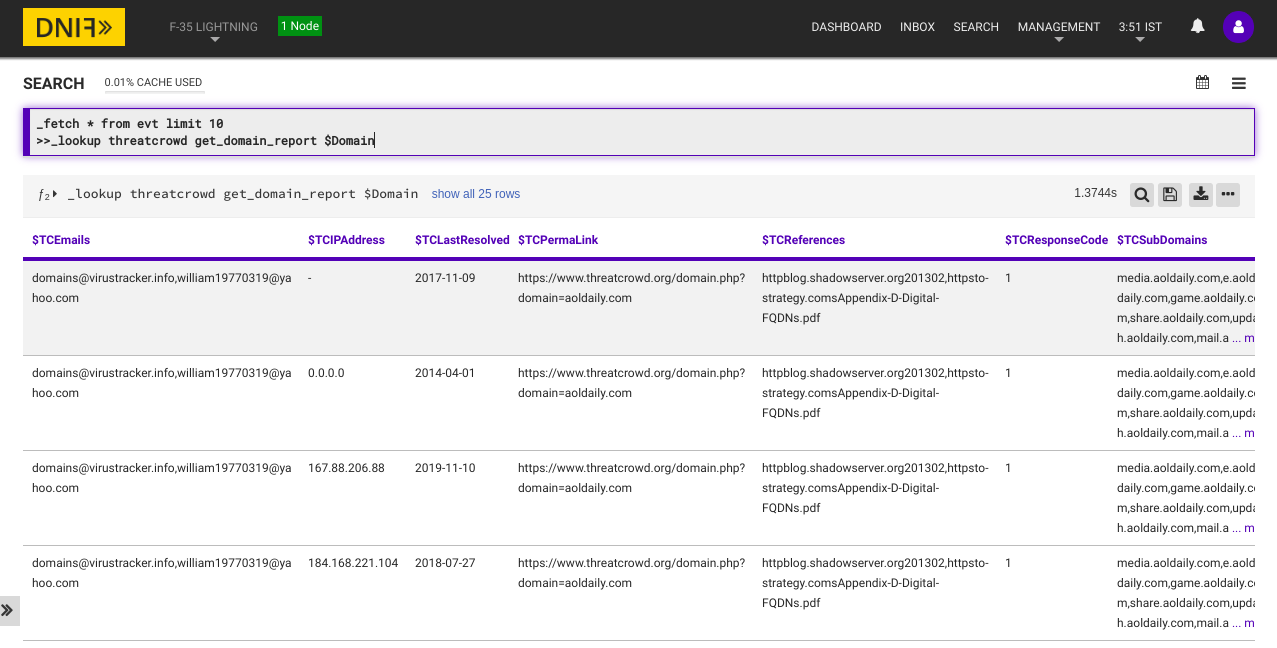Expand subdomains 'more' in 167.88.206.88 row
The width and height of the screenshot is (1277, 648).
coord(1249,528)
